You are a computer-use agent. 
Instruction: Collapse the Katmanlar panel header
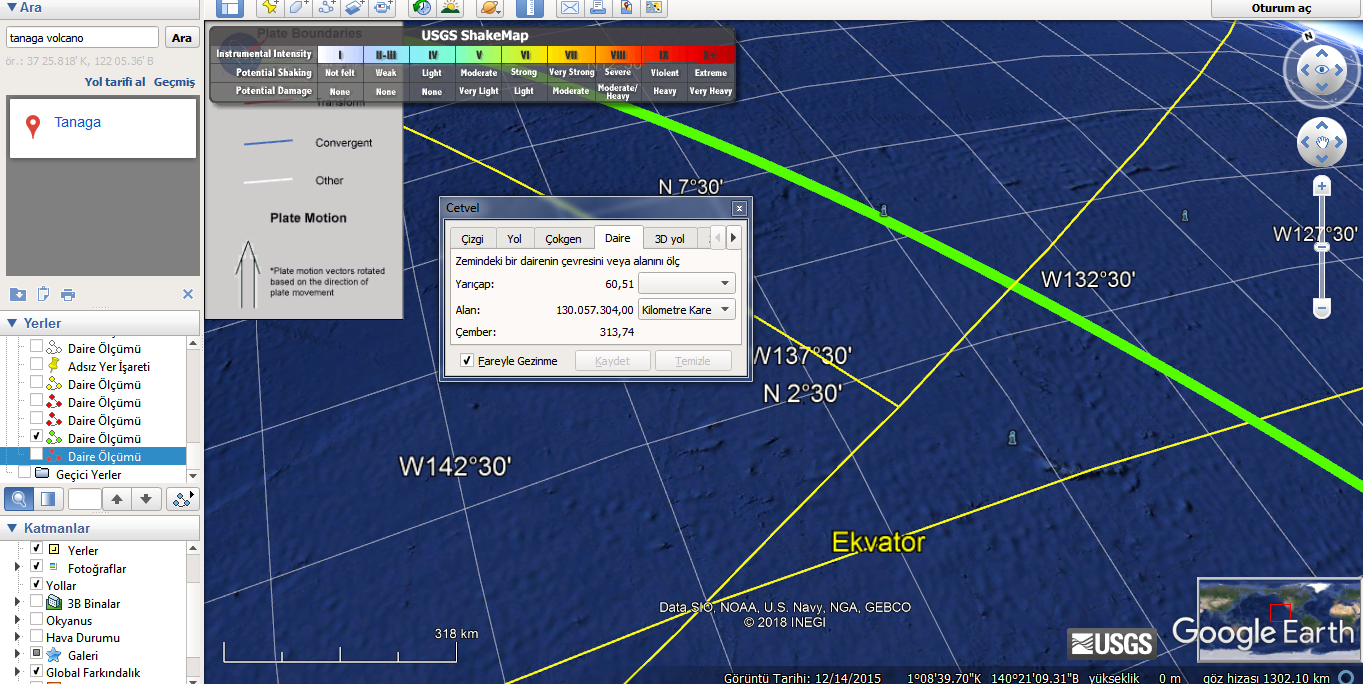coord(11,528)
